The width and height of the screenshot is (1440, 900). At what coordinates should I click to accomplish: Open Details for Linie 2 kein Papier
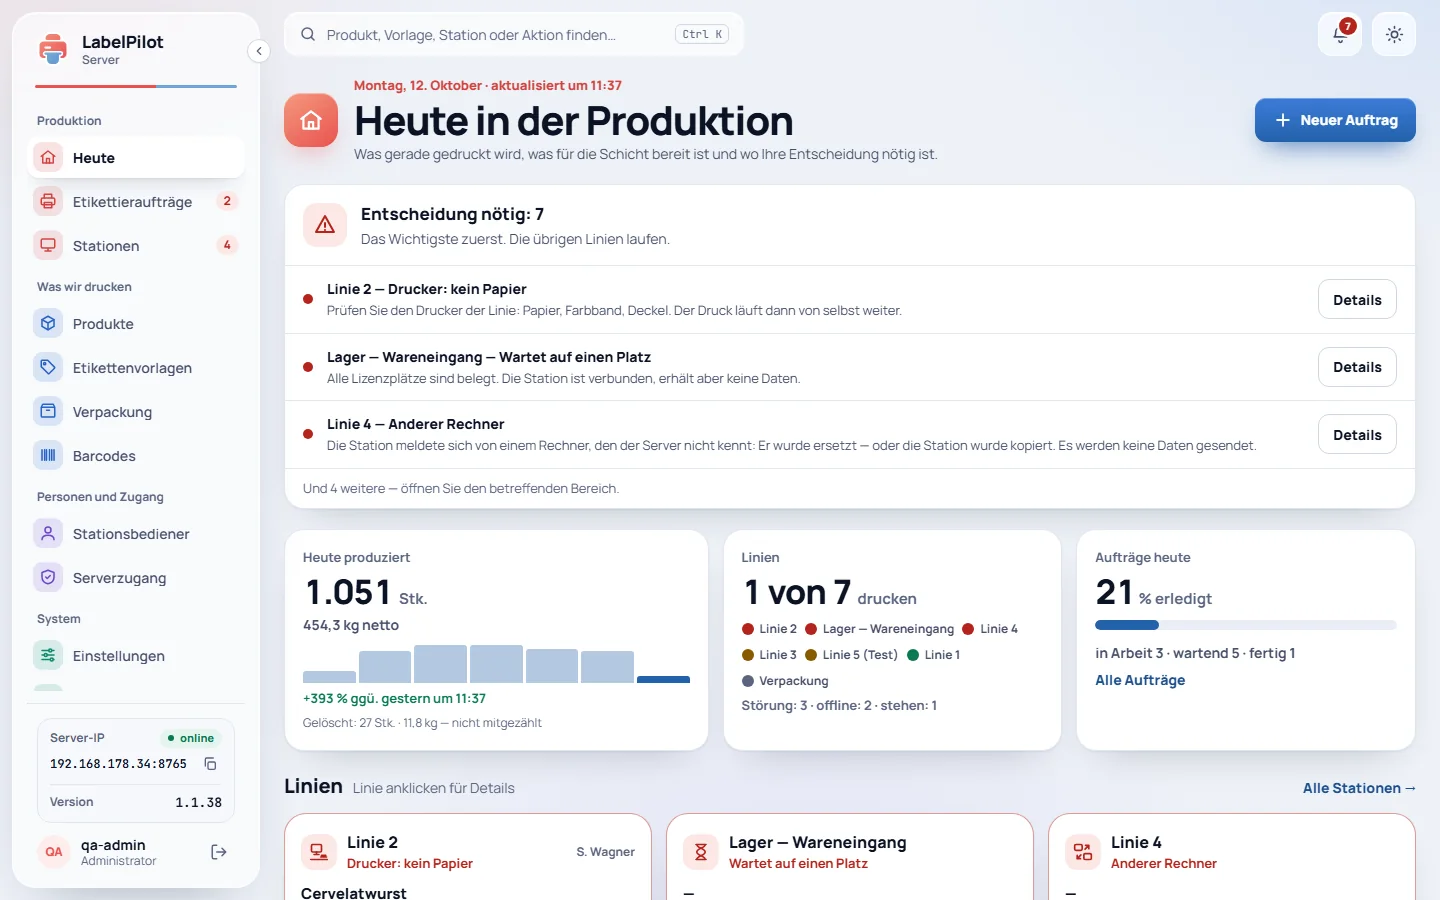(1357, 300)
